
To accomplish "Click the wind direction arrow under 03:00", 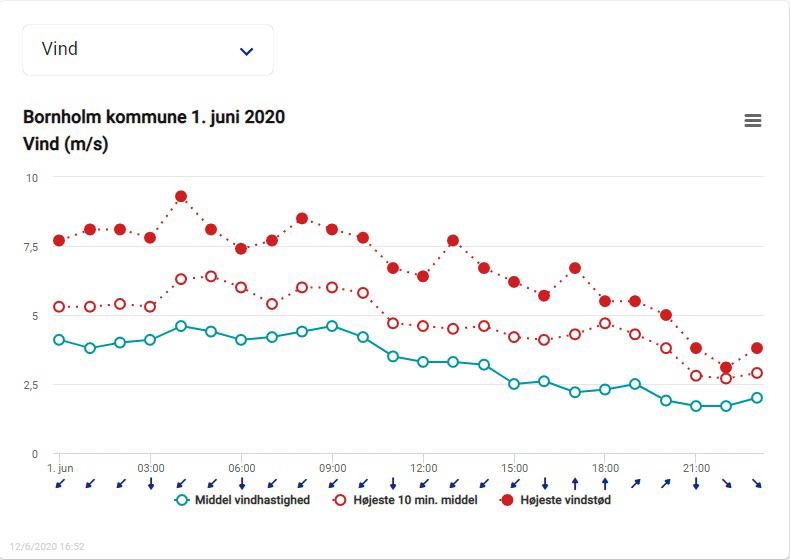I will tap(150, 484).
